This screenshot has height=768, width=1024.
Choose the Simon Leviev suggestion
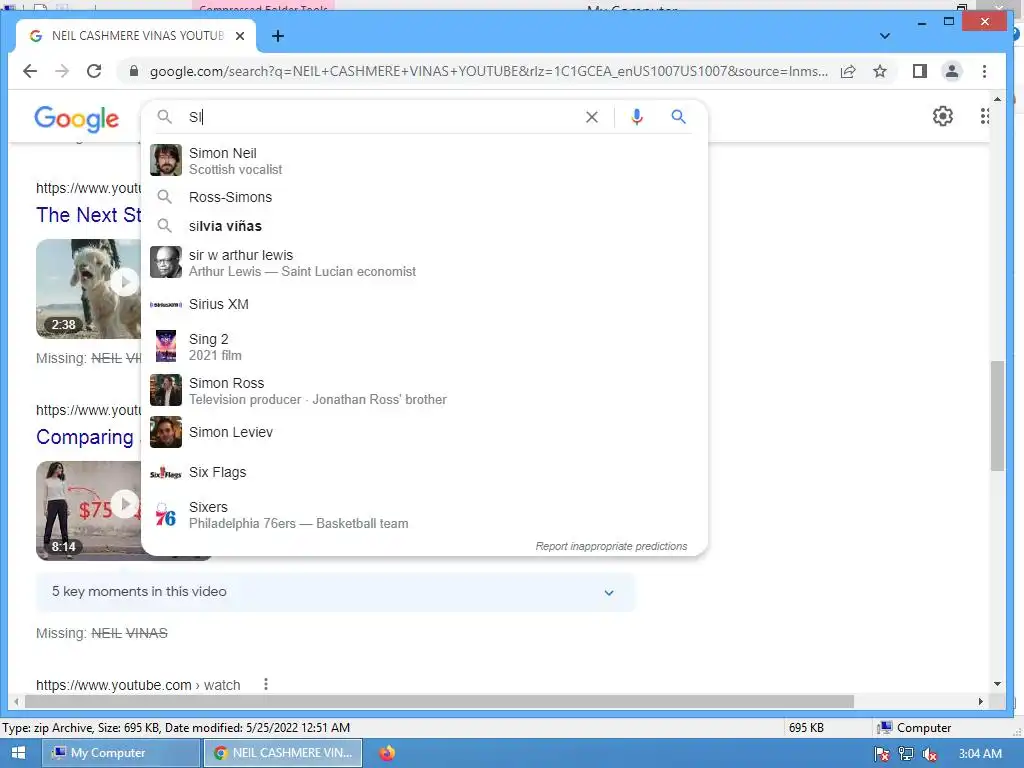[x=424, y=432]
